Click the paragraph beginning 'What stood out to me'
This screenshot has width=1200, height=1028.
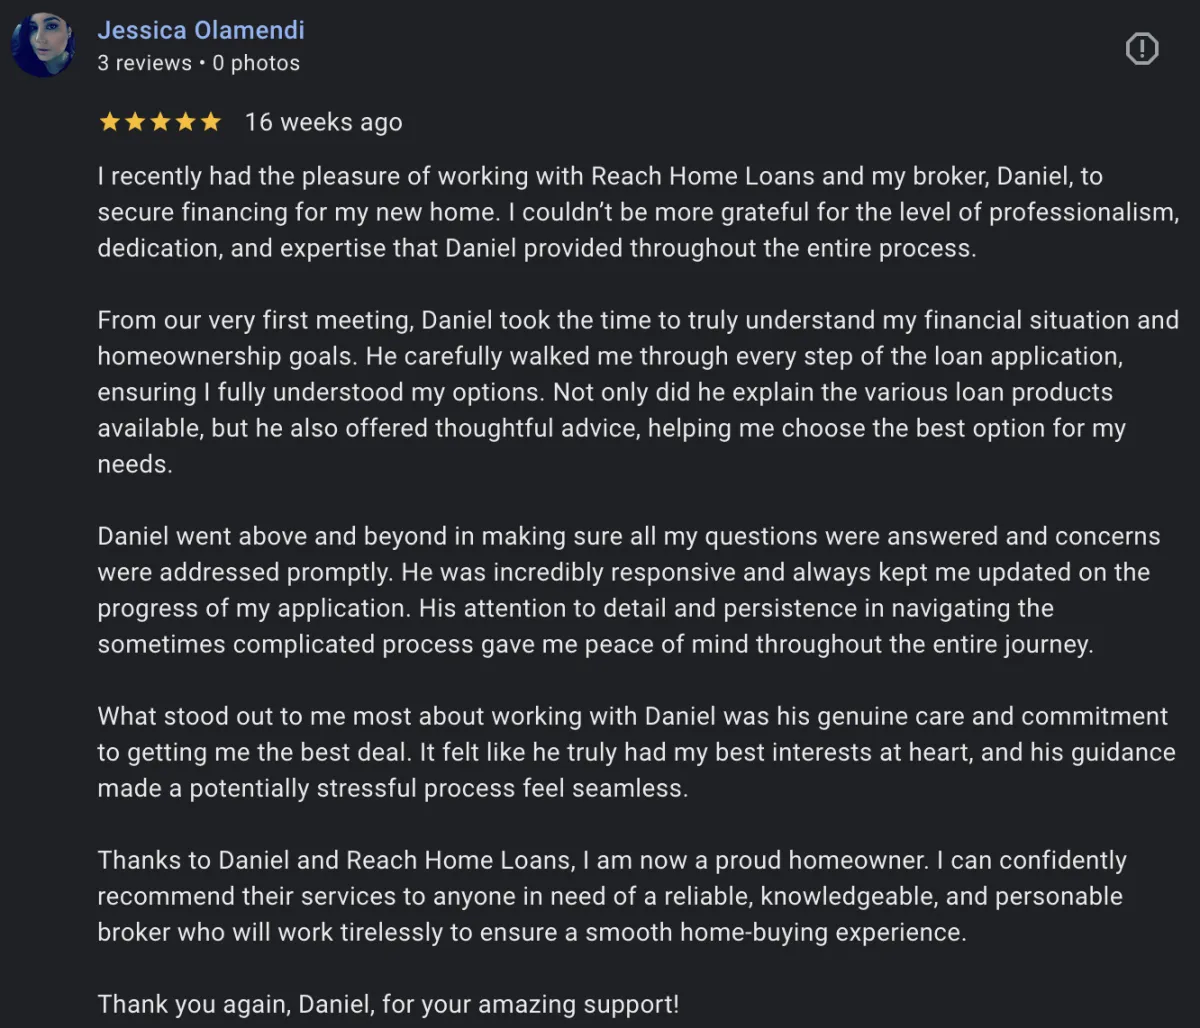636,752
